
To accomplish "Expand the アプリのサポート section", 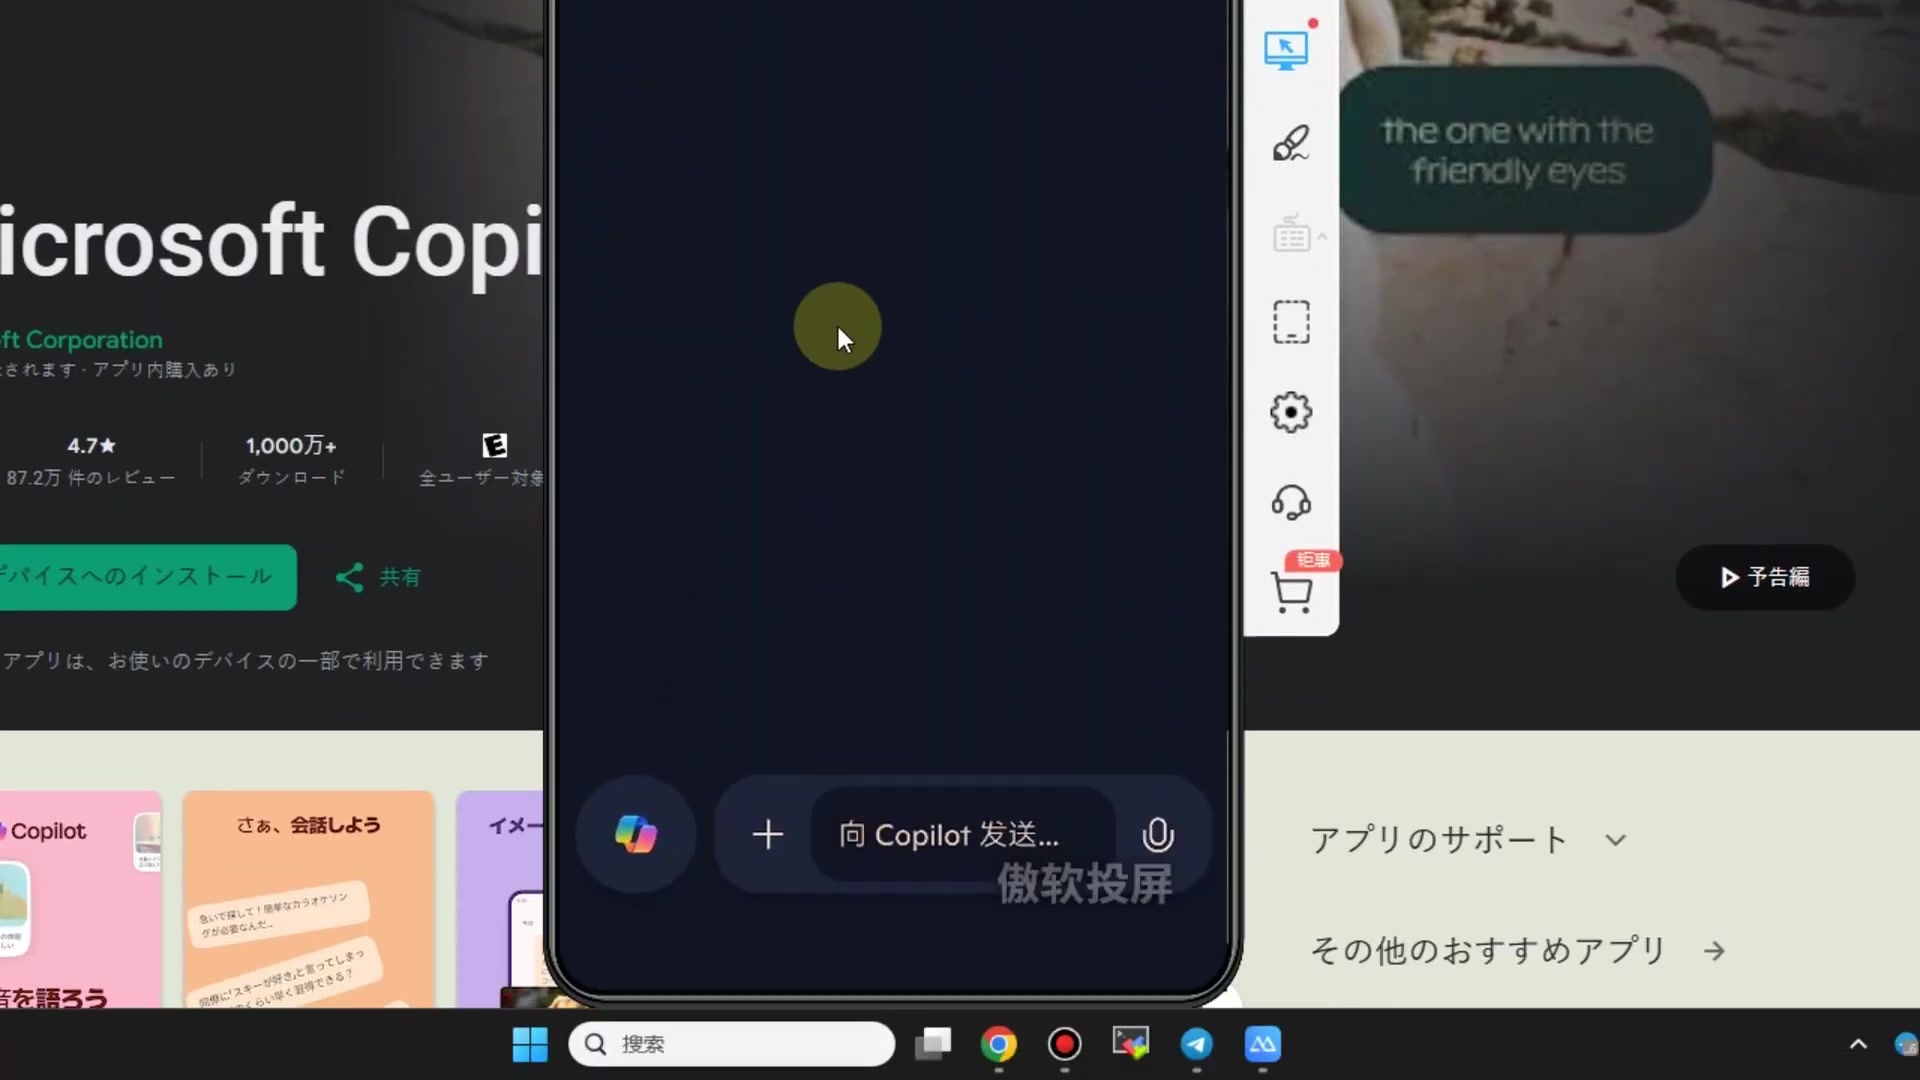I will click(x=1469, y=840).
